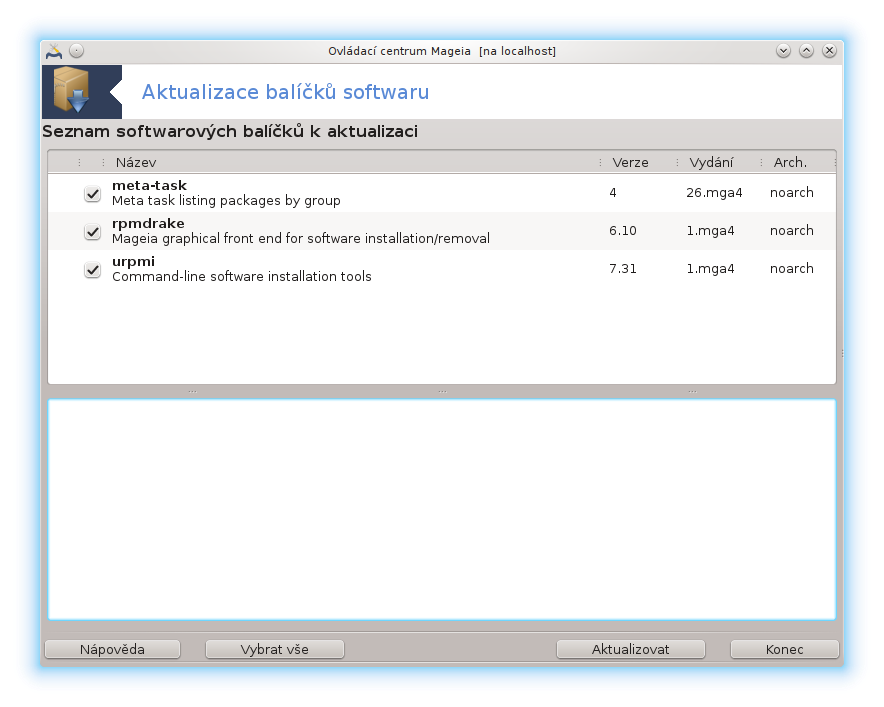Click the Nápověda help button

[x=112, y=649]
